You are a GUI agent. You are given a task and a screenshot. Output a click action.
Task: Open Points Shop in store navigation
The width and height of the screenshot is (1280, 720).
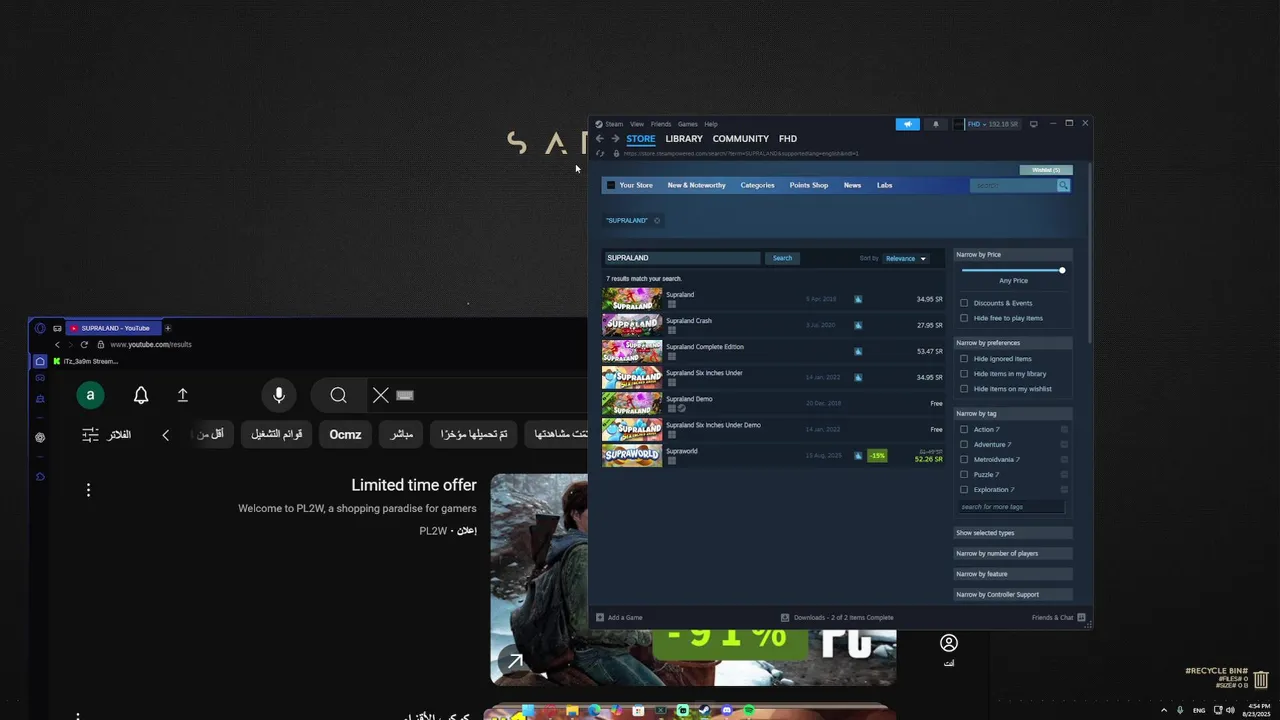tap(809, 185)
